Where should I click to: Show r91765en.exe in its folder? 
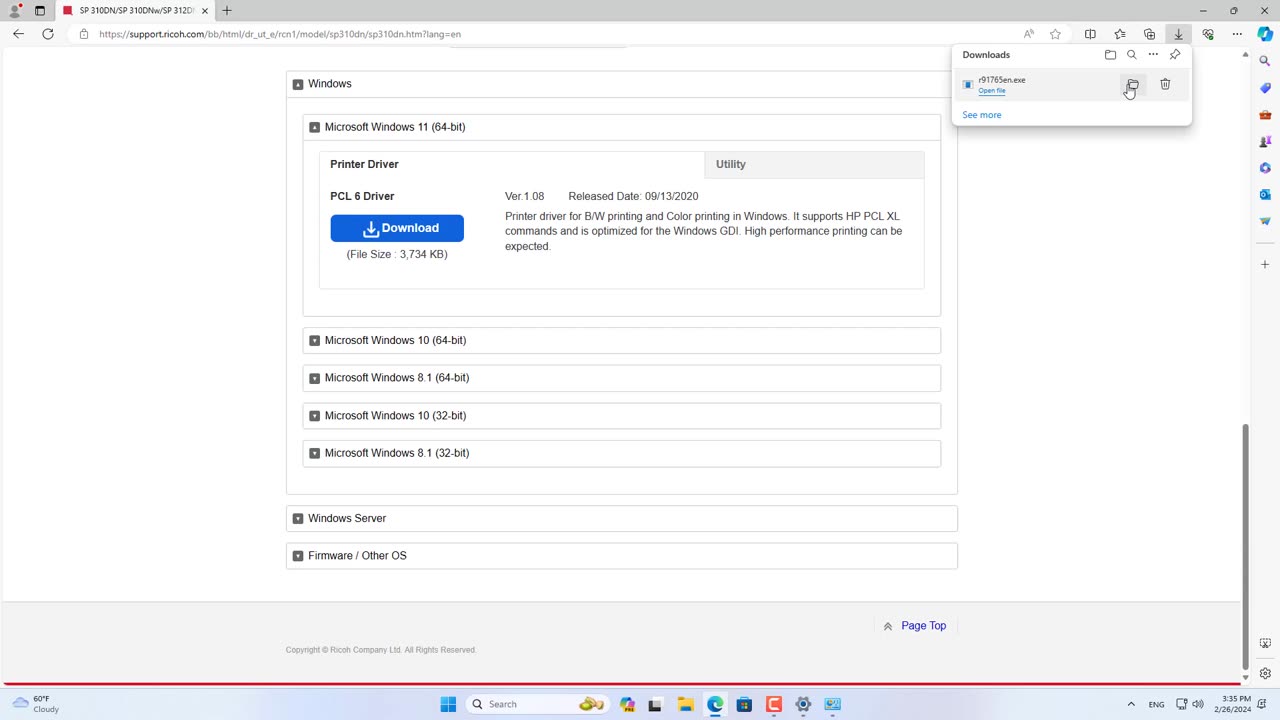pos(1132,84)
